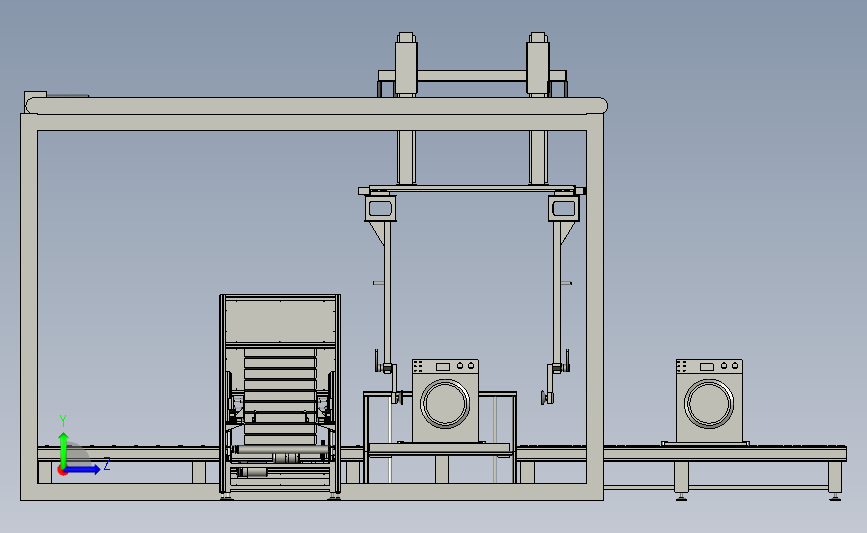Select the crossbeam joining the two lift columns
This screenshot has height=533, width=867.
[x=472, y=76]
